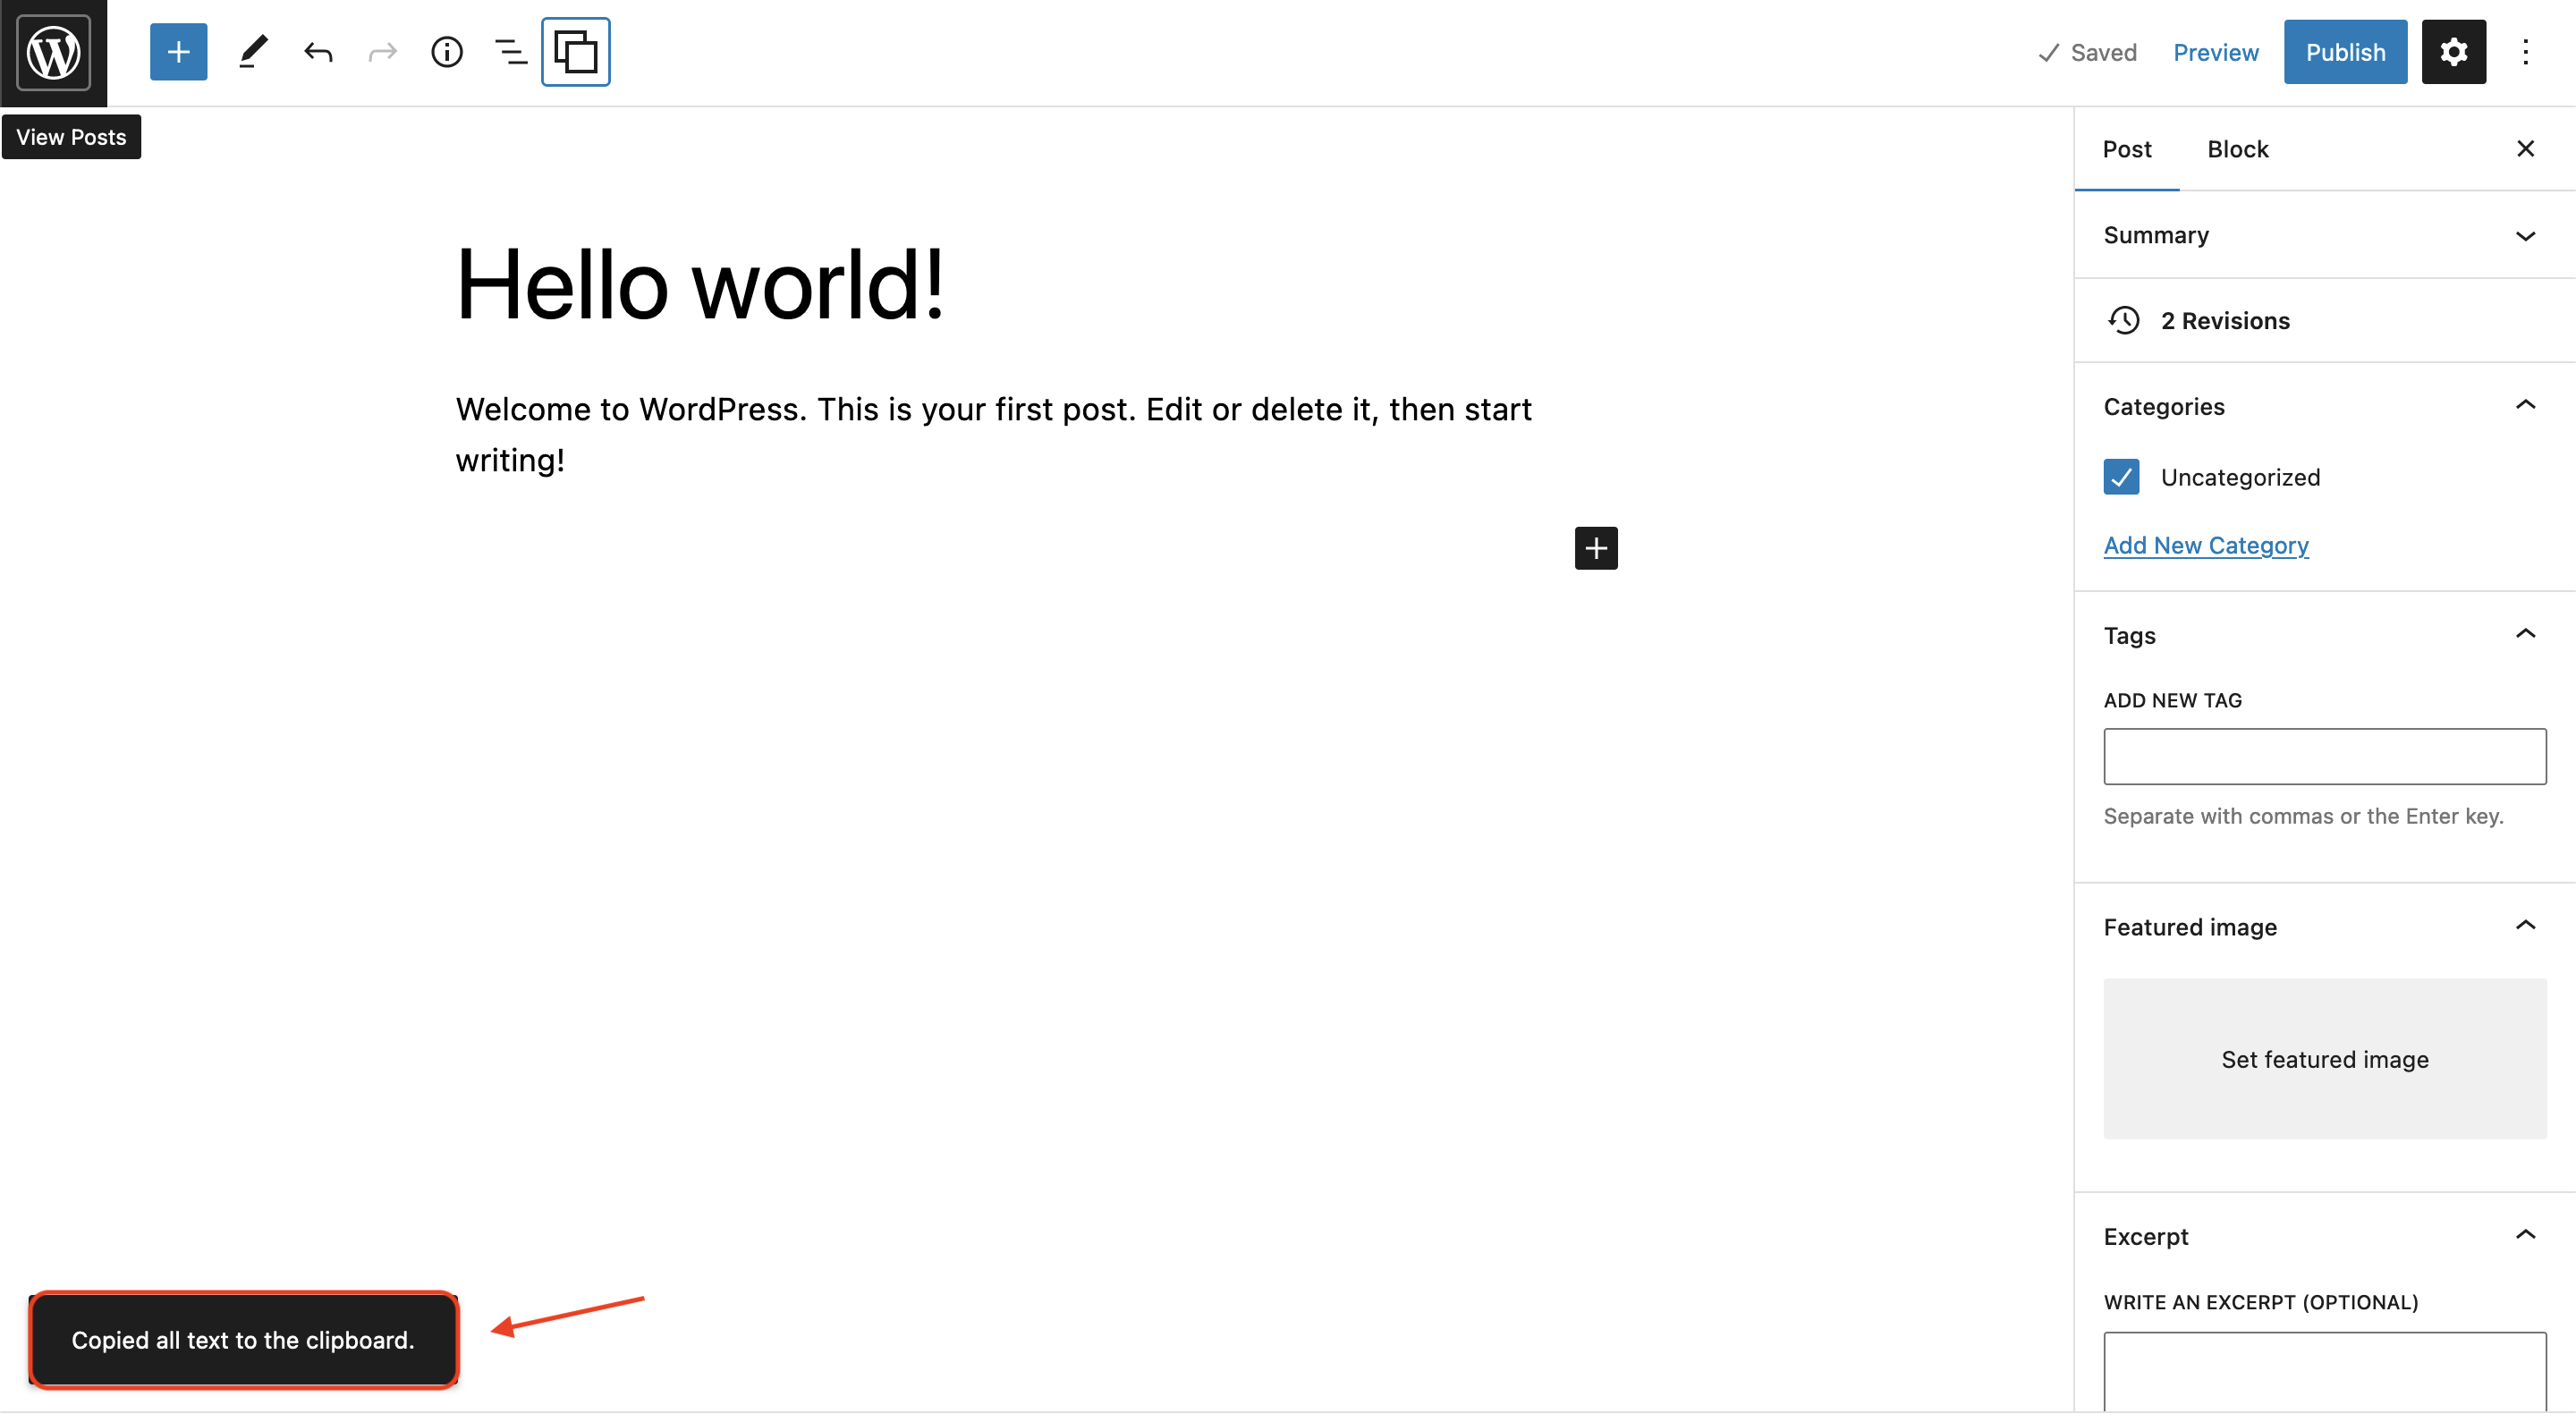Screen dimensions: 2576x1422
Task: Collapse the Excerpt panel
Action: [x=2324, y=1236]
